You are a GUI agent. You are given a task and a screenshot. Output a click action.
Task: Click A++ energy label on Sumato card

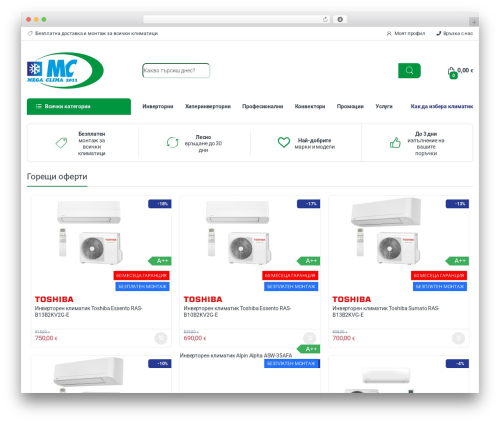click(457, 261)
